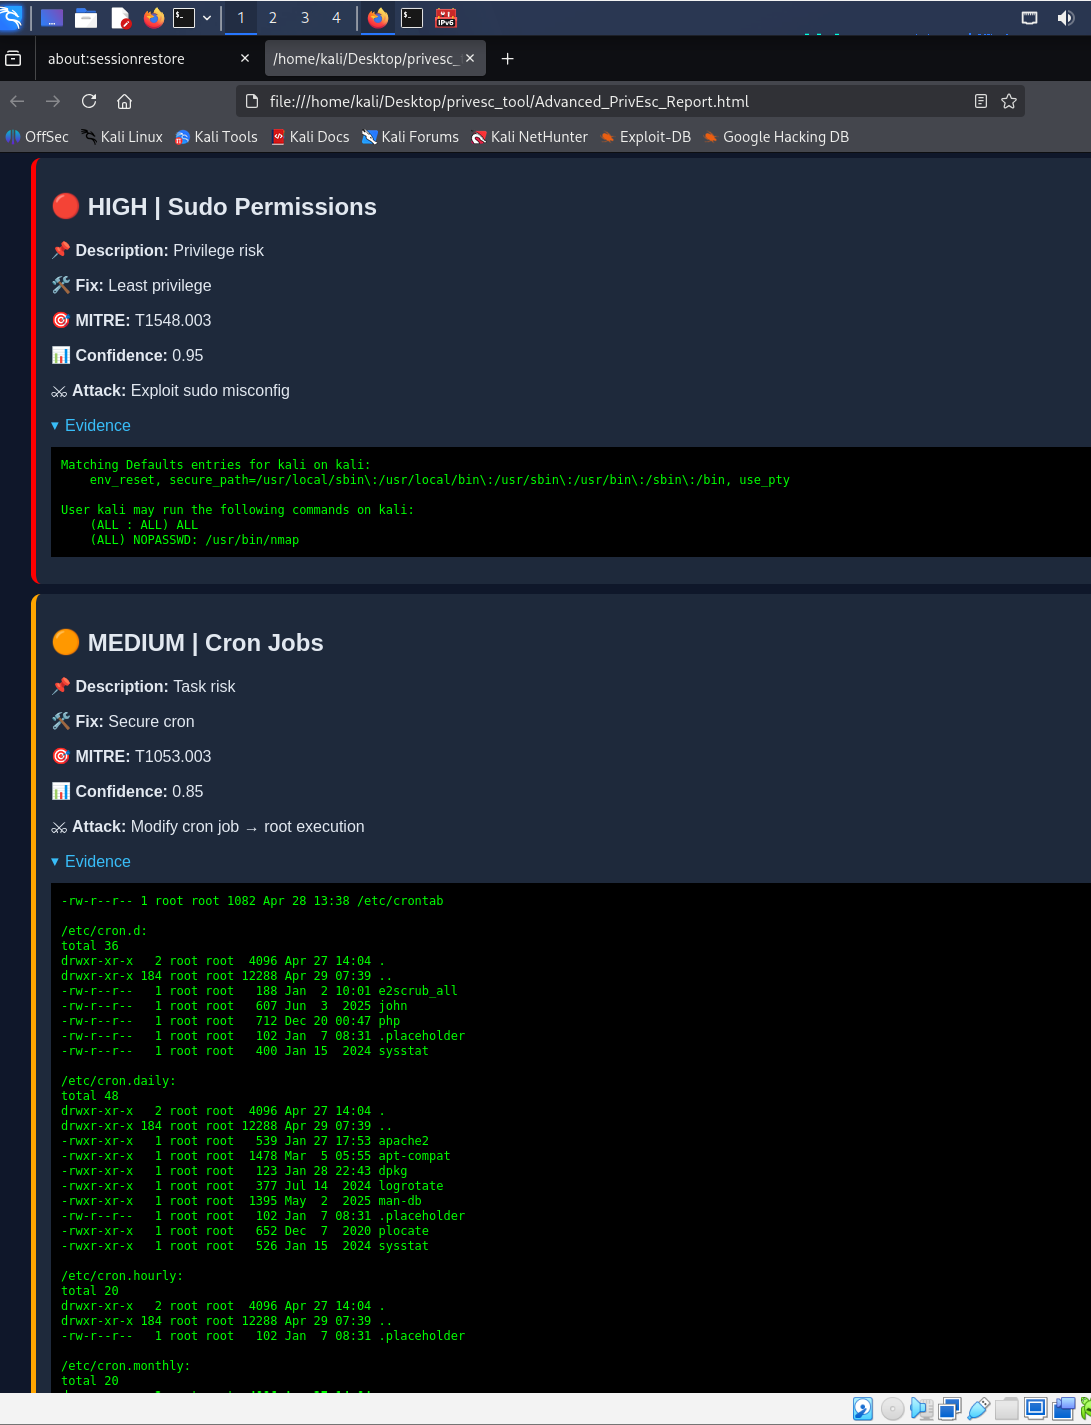Viewport: 1091px width, 1425px height.
Task: Show the desktop from the panel
Action: 52,18
